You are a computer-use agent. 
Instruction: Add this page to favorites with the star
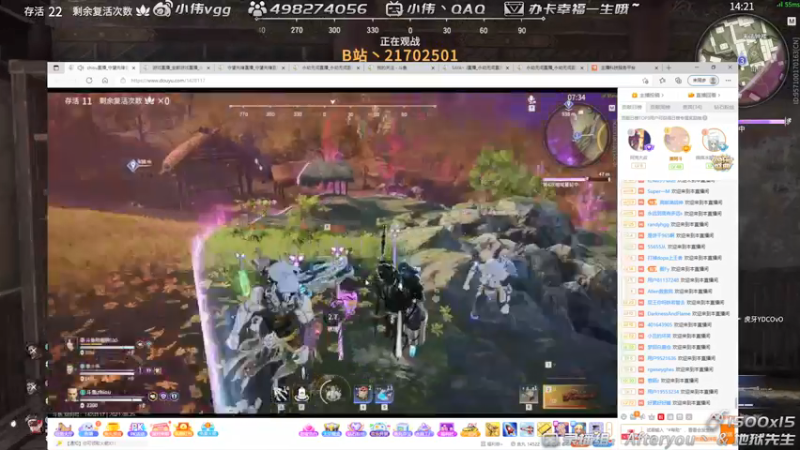point(646,81)
